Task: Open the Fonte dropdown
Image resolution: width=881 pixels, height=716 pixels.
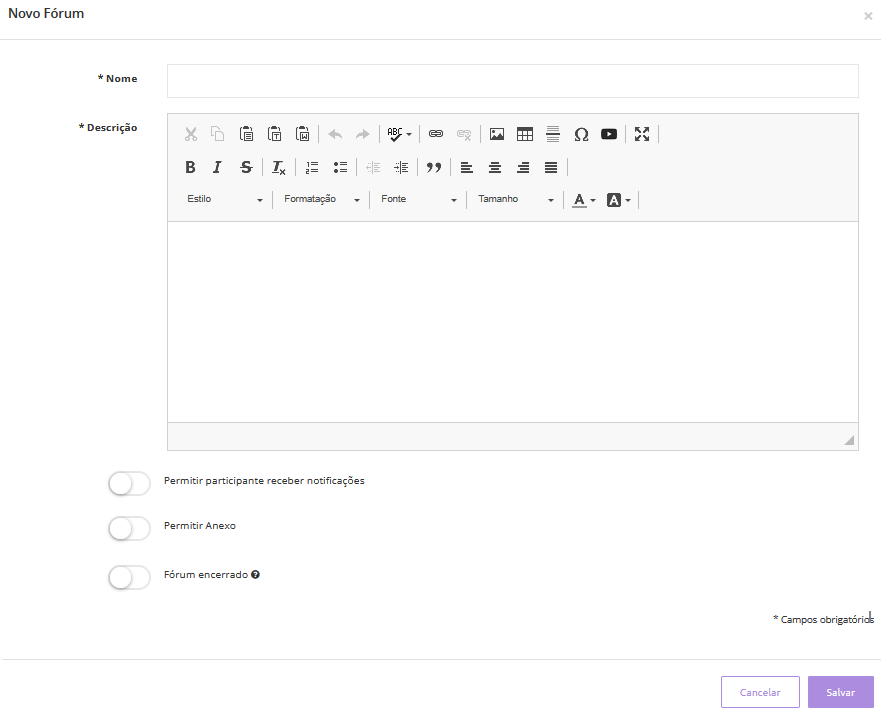Action: [x=418, y=200]
